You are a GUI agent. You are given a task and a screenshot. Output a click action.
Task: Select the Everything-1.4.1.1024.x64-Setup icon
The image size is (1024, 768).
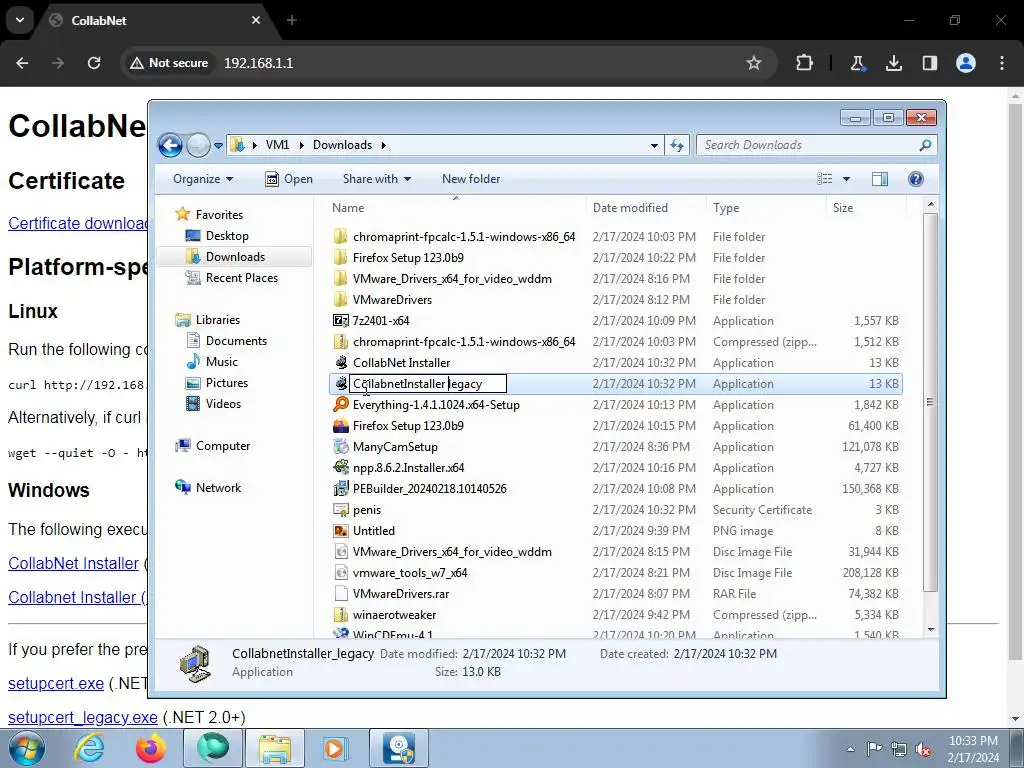340,405
